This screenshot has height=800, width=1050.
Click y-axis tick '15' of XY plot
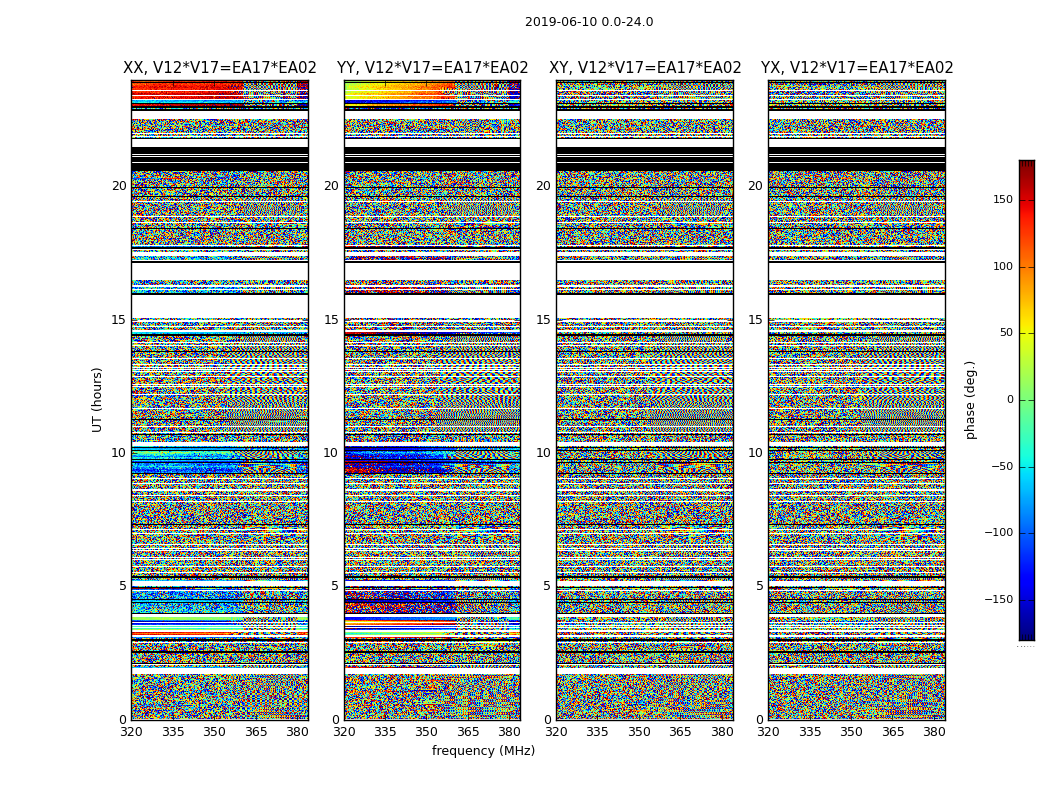click(544, 320)
